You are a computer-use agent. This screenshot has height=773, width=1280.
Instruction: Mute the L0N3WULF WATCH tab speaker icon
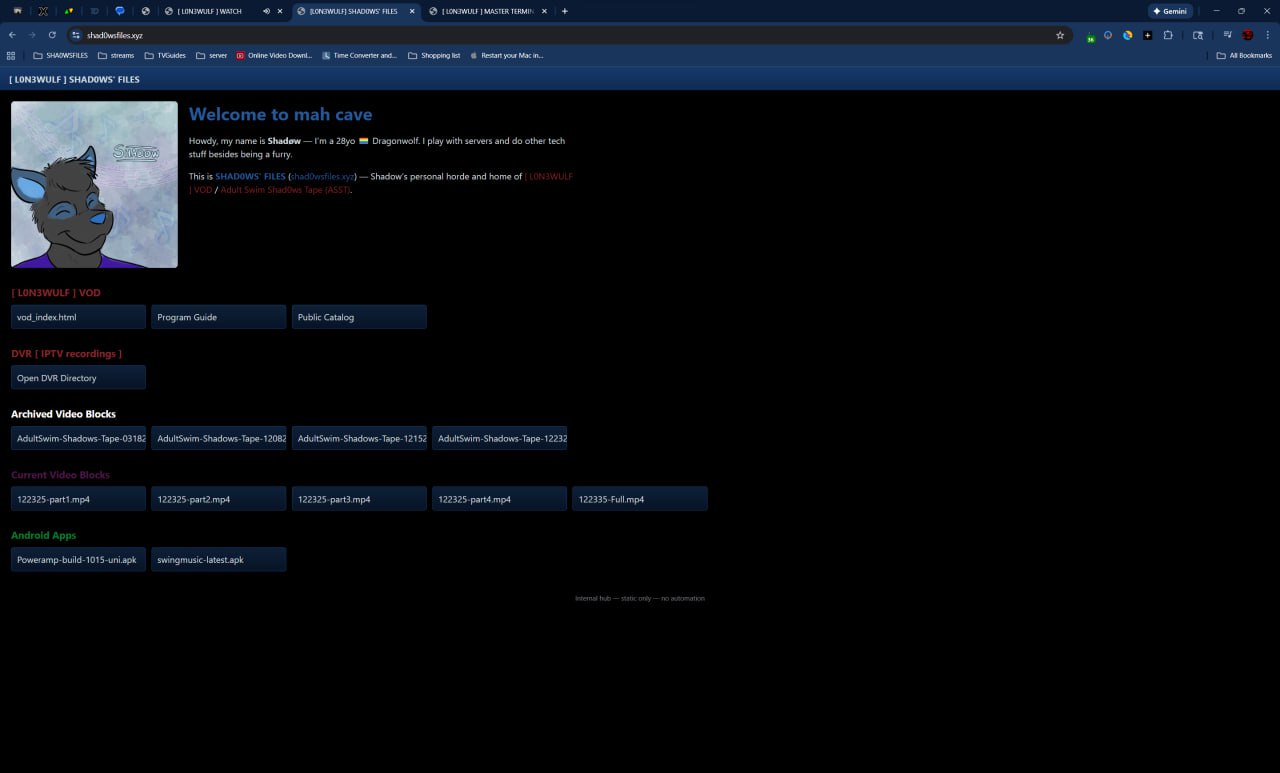tap(266, 11)
